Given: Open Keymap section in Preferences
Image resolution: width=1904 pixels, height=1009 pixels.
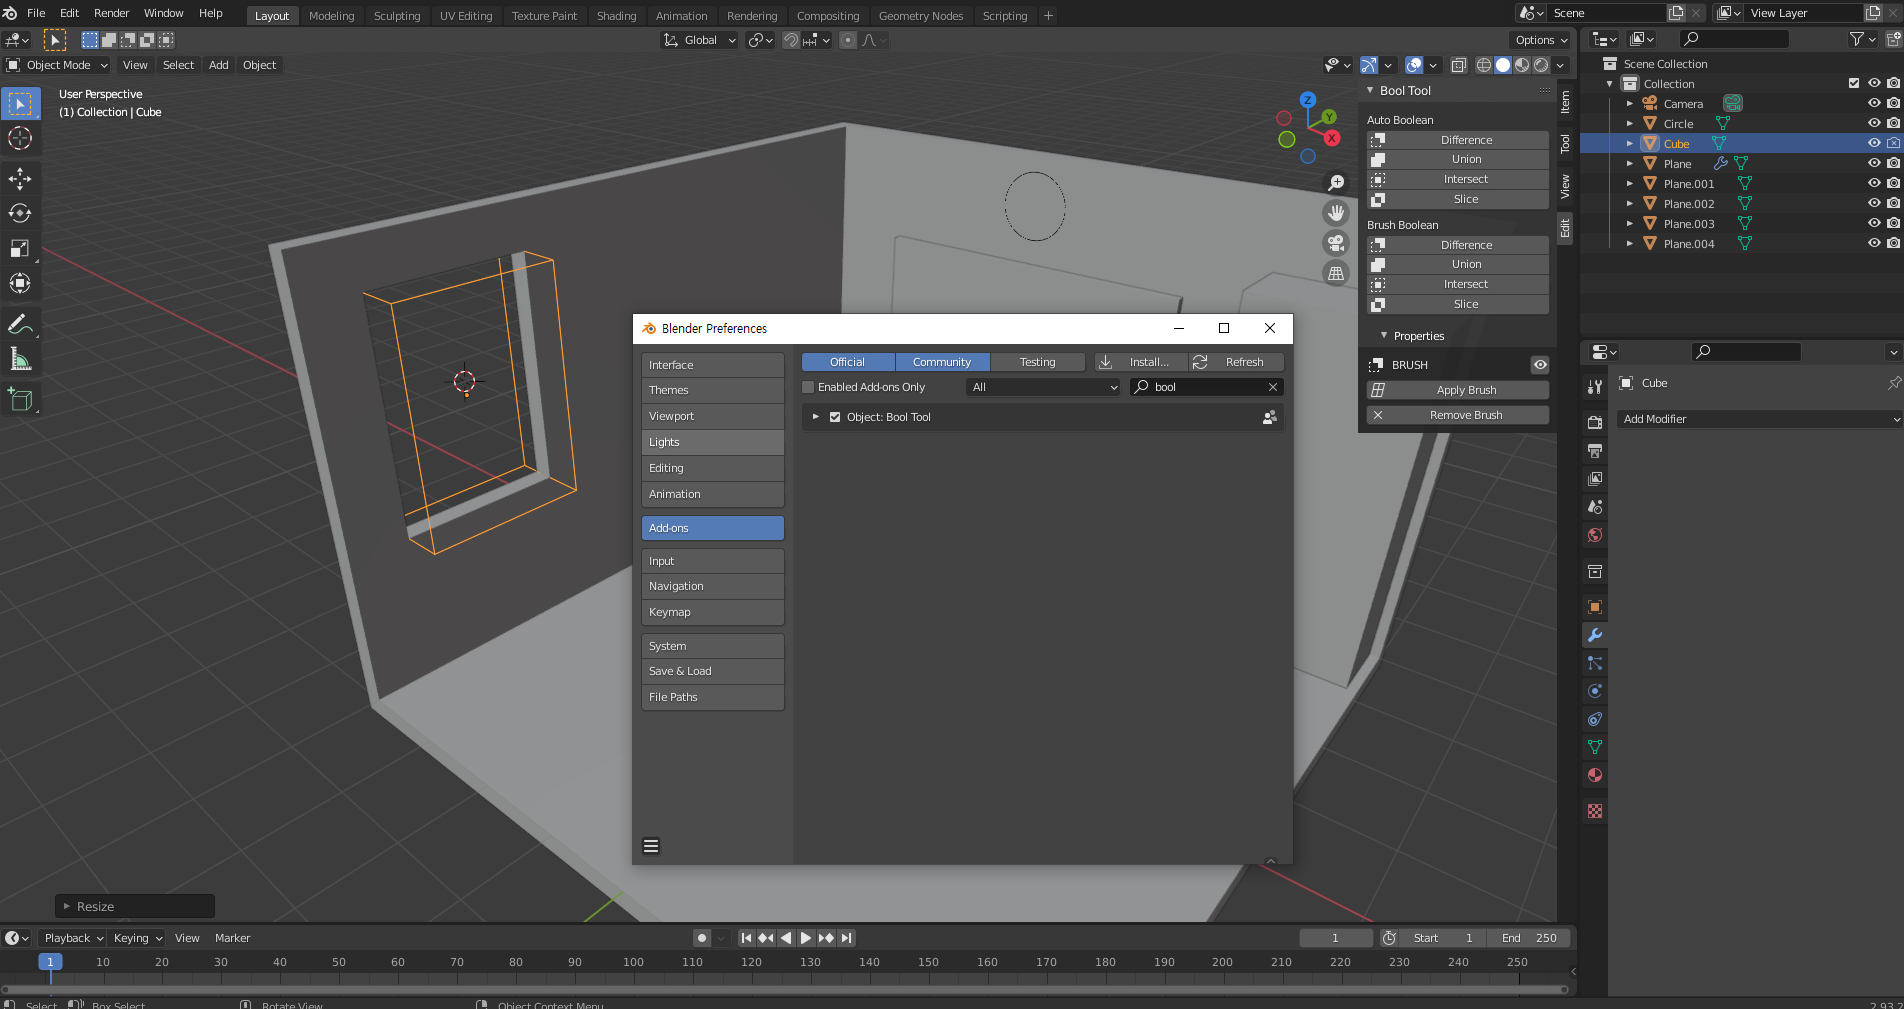Looking at the screenshot, I should click(x=712, y=612).
